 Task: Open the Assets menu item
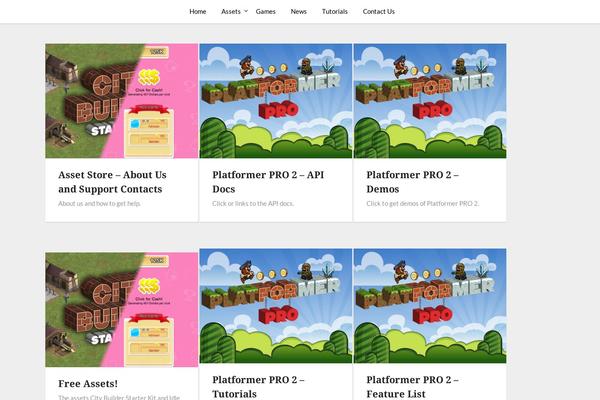[x=231, y=11]
